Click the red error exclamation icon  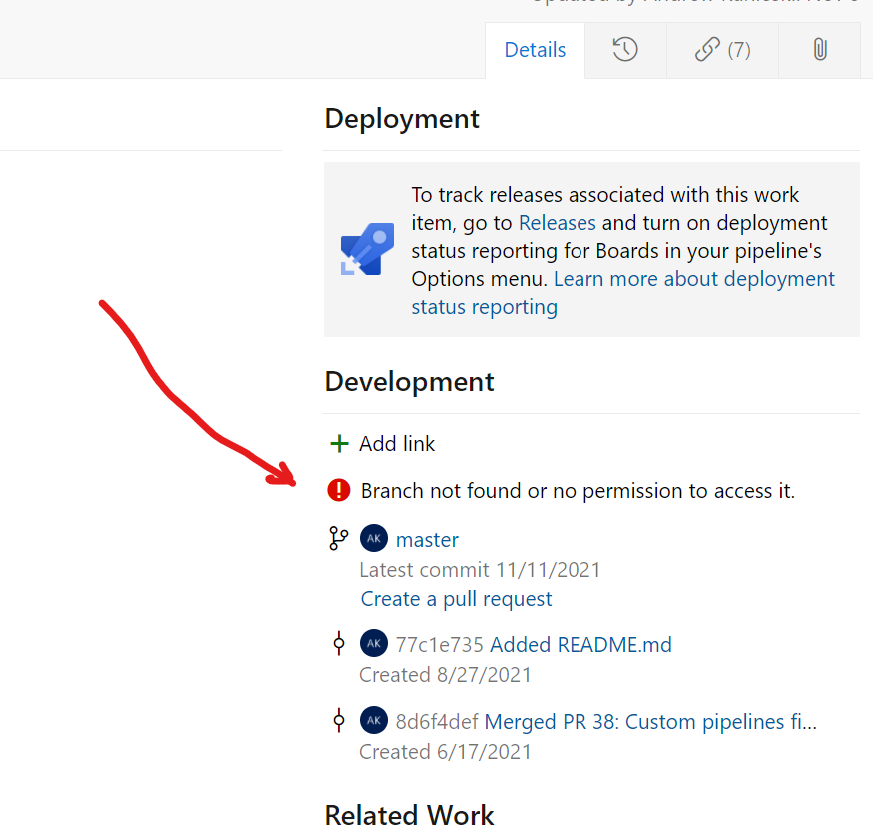339,490
